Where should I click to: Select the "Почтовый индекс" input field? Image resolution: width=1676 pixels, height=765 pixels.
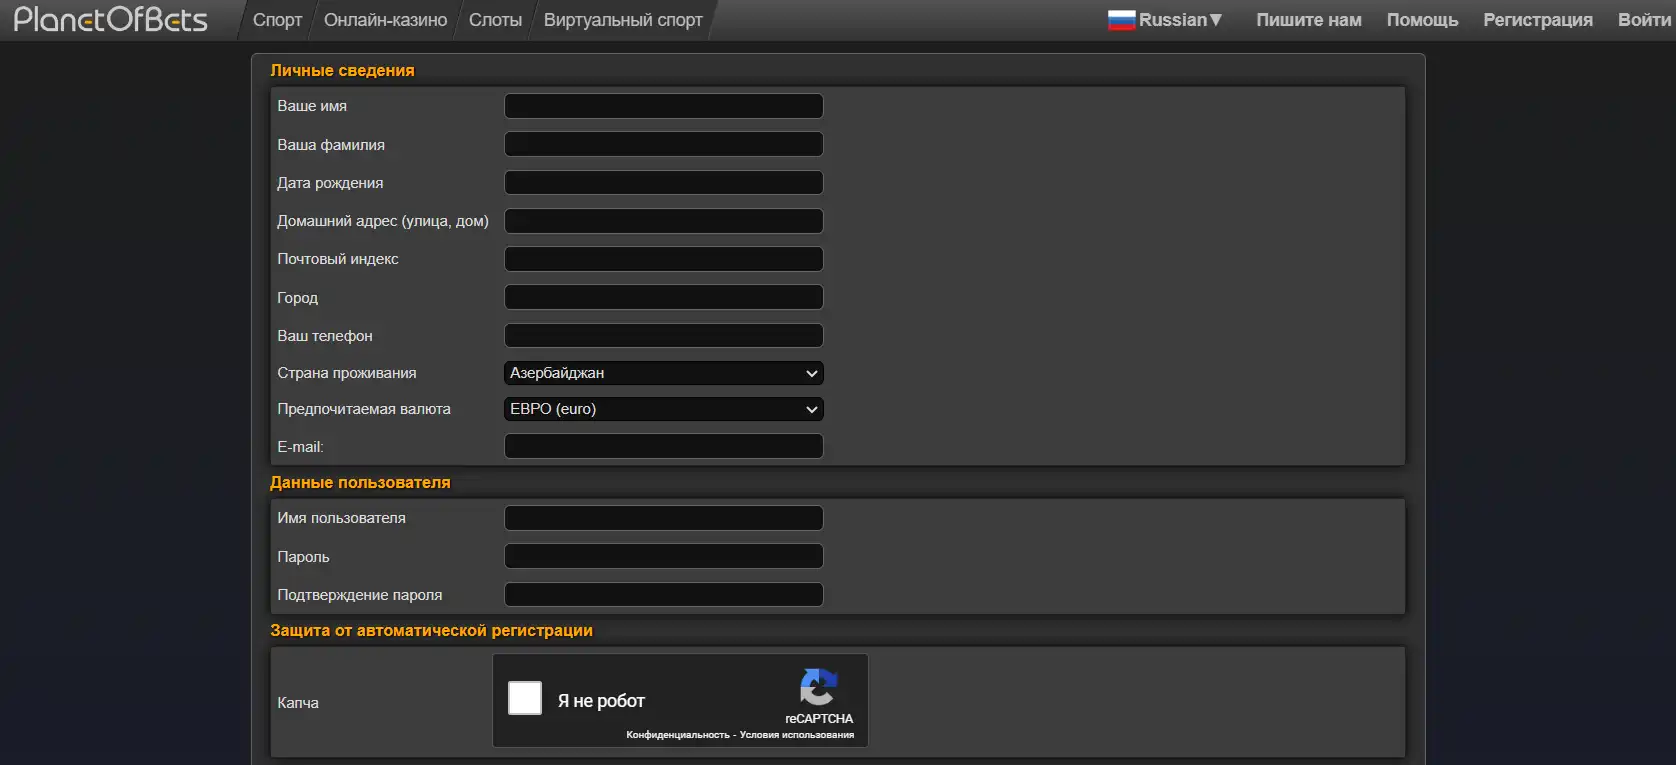(664, 259)
